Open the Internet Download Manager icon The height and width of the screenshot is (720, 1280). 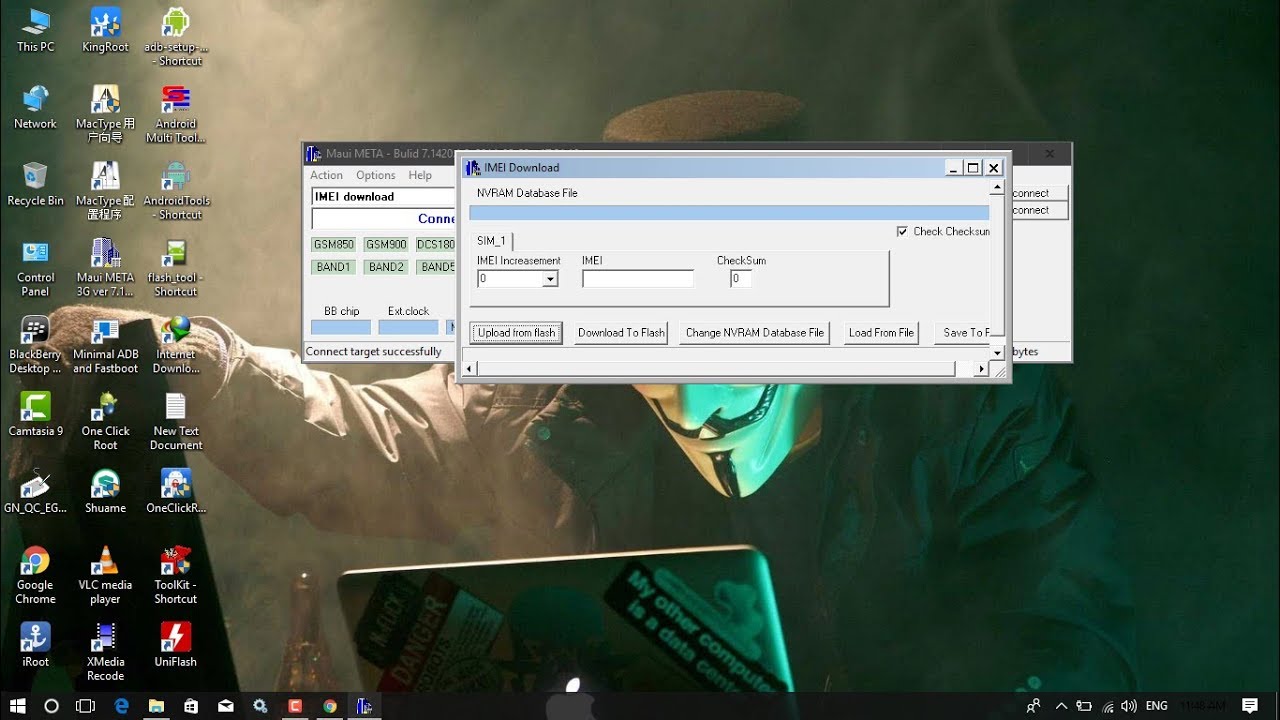(176, 345)
